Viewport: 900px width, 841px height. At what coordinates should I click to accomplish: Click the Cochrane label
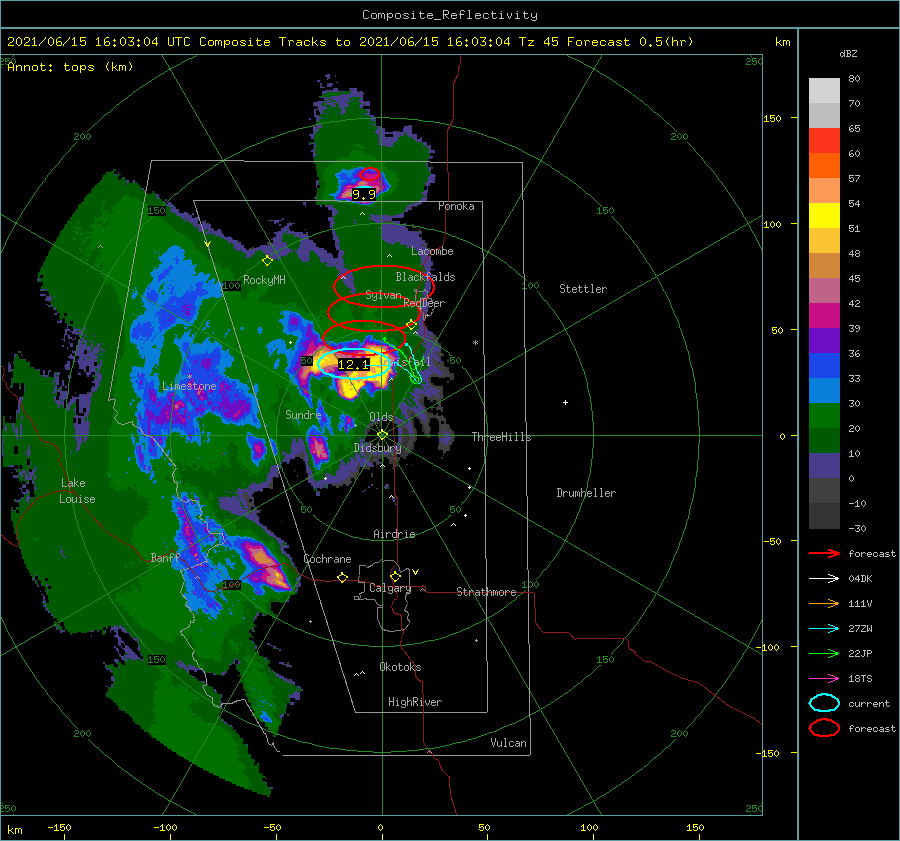click(327, 559)
